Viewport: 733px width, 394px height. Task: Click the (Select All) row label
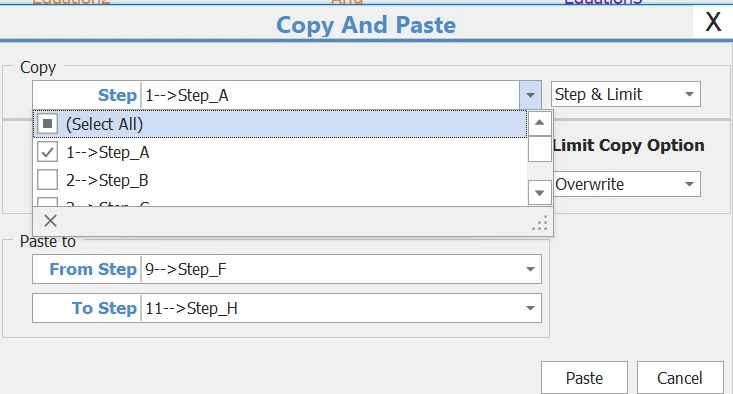click(104, 124)
